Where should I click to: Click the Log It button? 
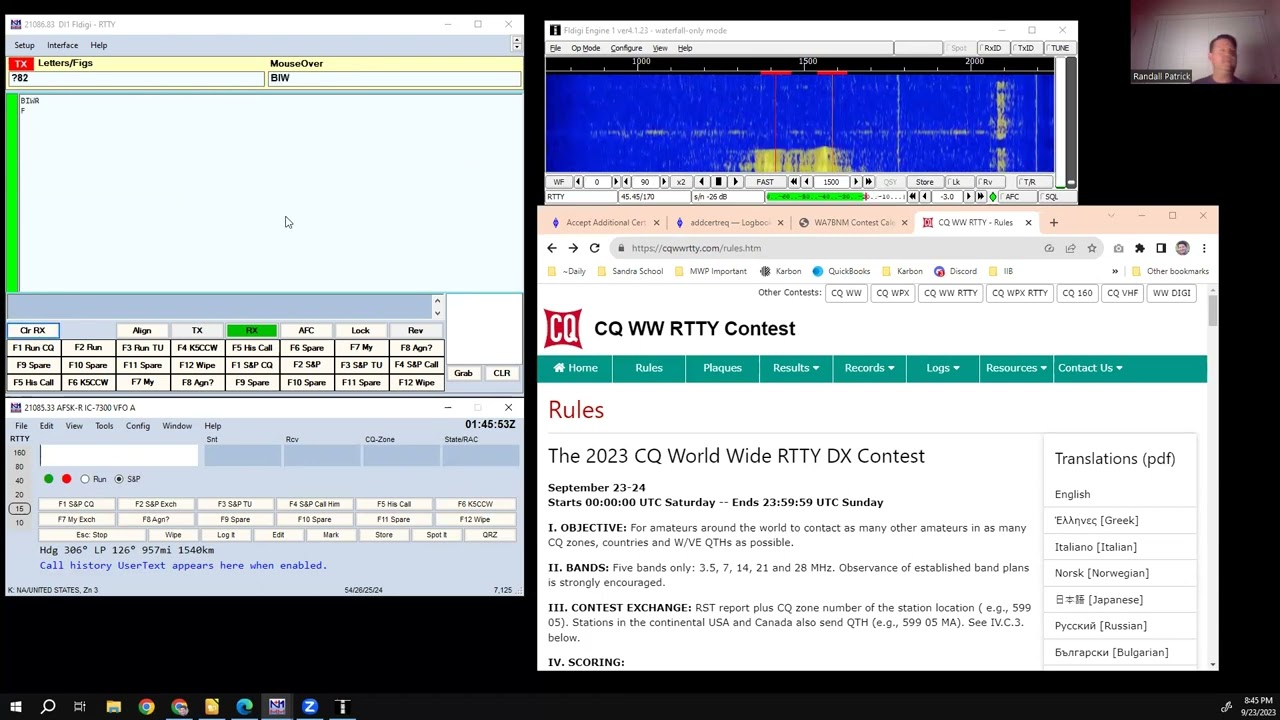pos(226,535)
